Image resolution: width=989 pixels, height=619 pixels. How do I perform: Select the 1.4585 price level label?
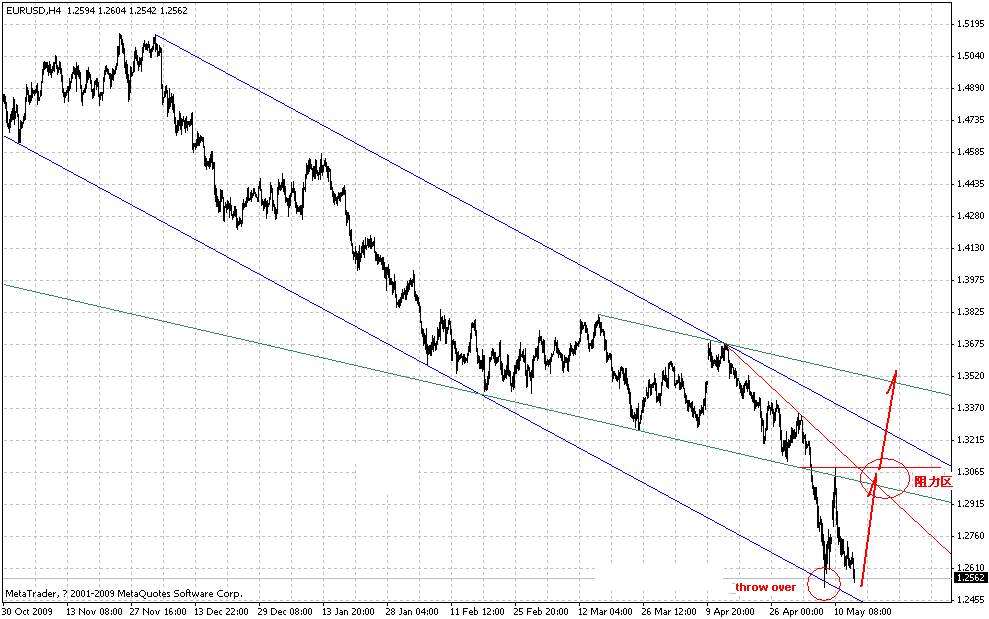click(971, 152)
